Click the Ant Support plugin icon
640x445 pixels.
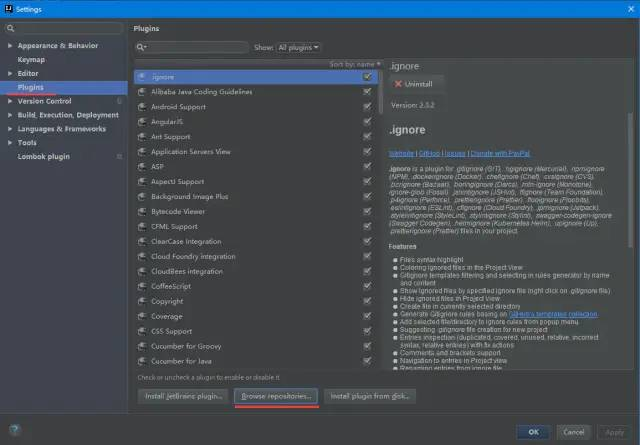(142, 137)
